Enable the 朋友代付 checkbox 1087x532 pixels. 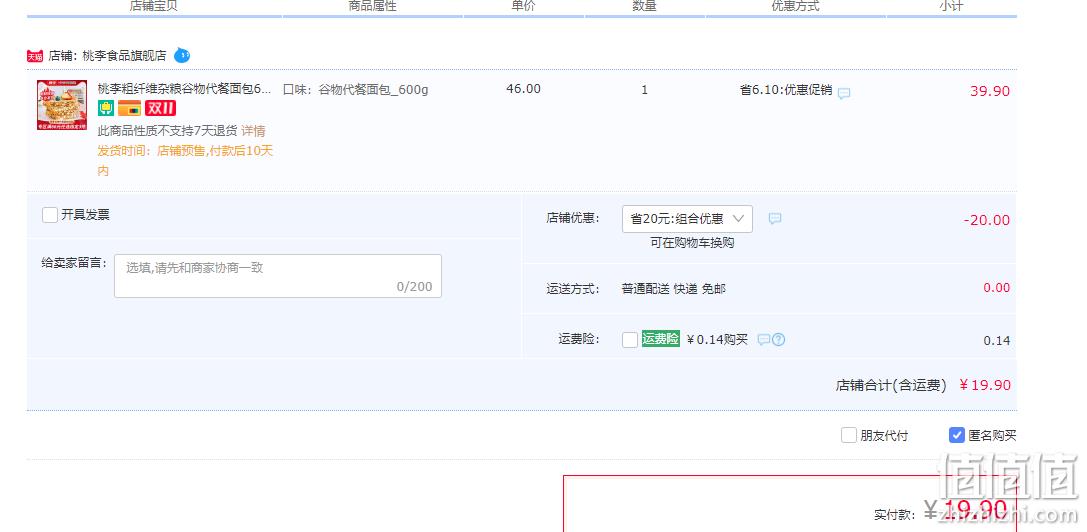[x=849, y=436]
